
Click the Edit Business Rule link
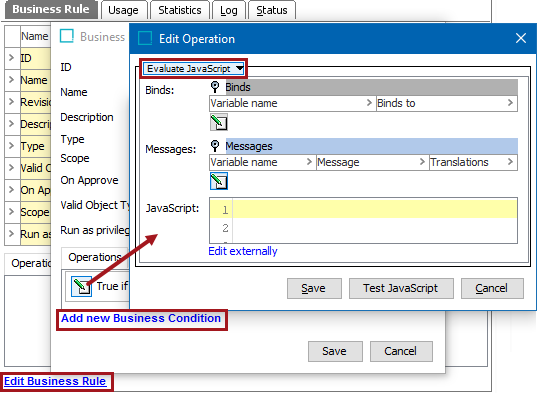(x=55, y=381)
